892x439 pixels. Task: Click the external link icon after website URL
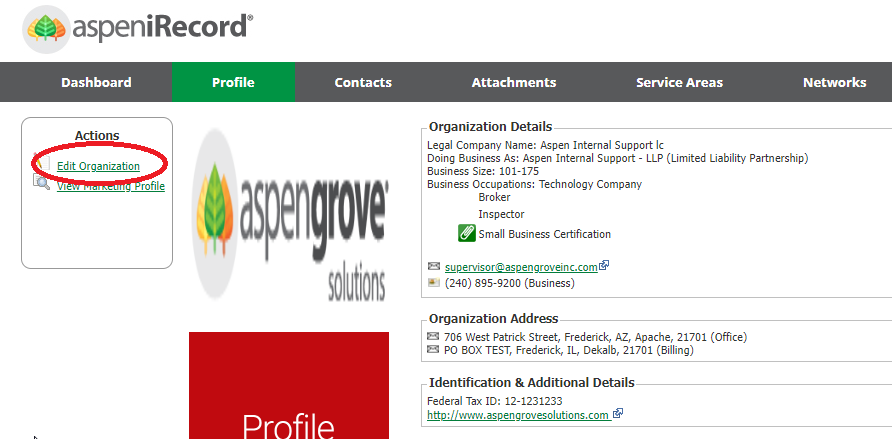tap(618, 413)
